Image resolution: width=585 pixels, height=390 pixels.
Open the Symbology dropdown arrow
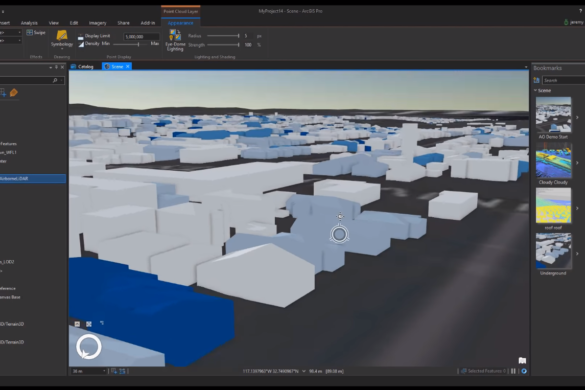(x=62, y=49)
